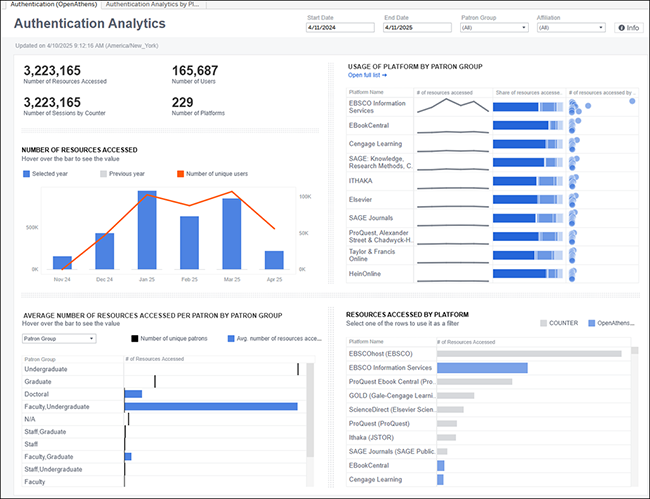Click the Doctoral patron group bar
Viewport: 650px width, 499px height.
pyautogui.click(x=133, y=394)
